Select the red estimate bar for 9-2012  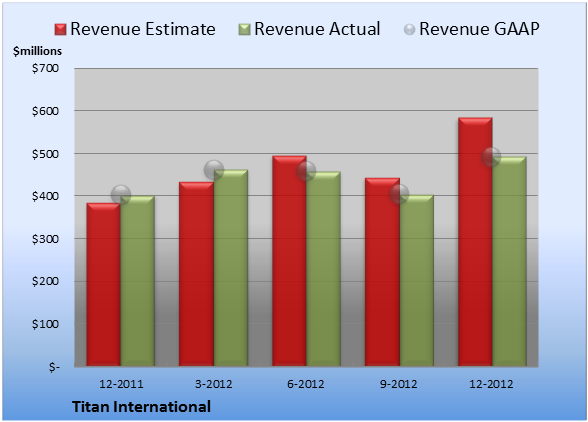(382, 272)
